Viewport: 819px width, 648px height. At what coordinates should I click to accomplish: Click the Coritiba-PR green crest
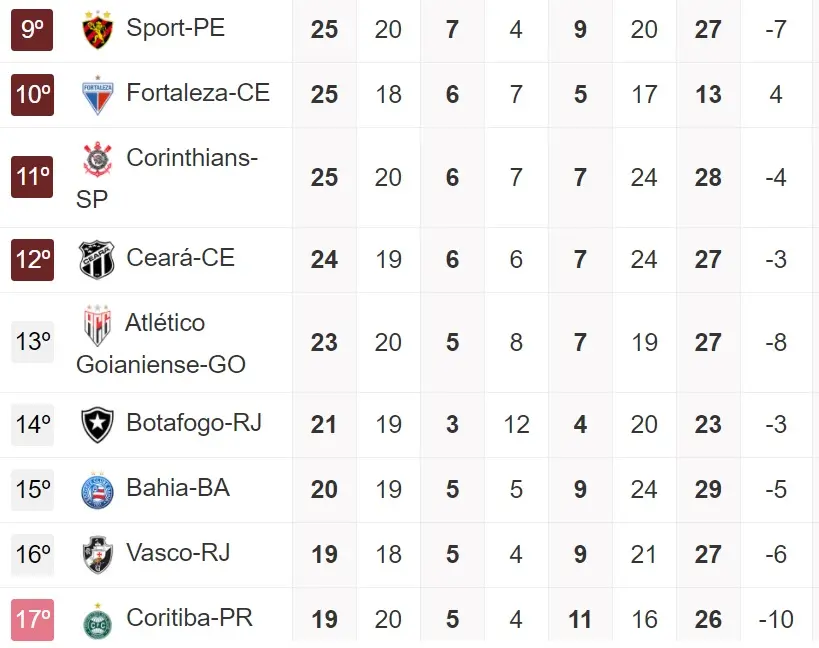97,620
